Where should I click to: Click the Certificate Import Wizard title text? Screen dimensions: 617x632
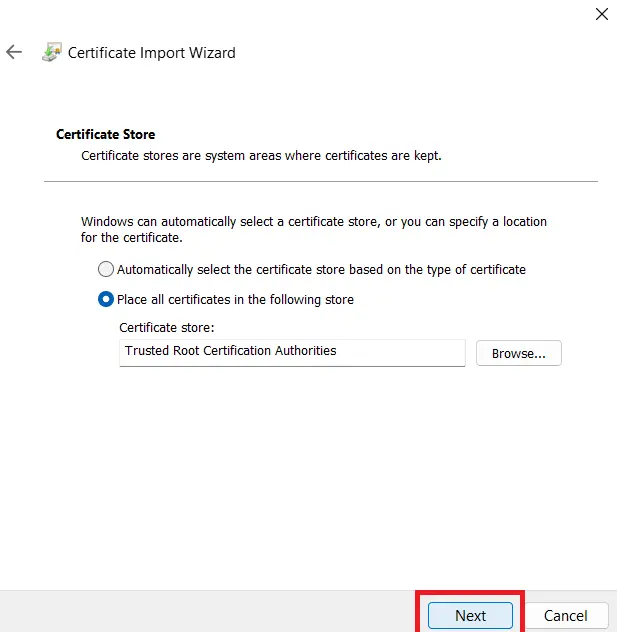point(152,53)
